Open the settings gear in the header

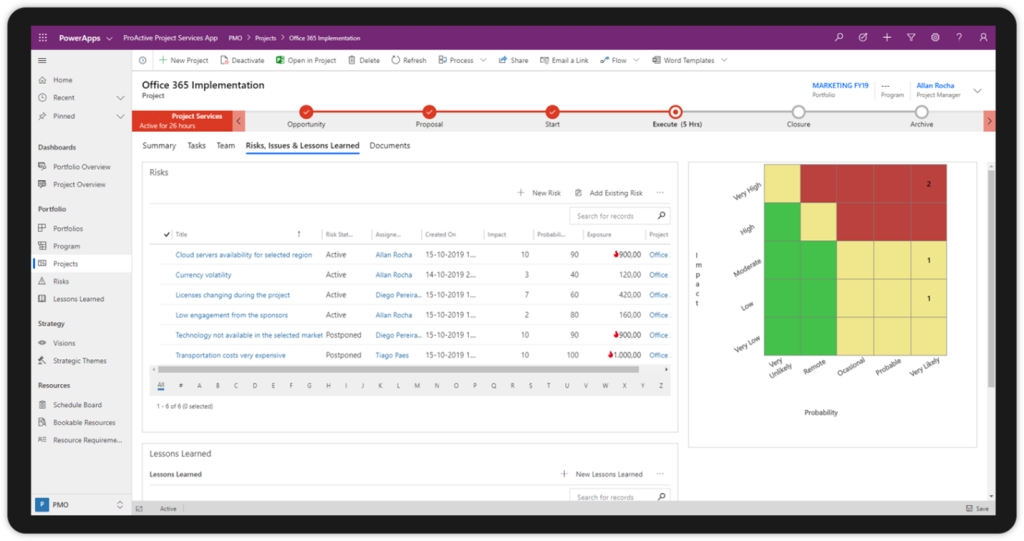tap(935, 38)
